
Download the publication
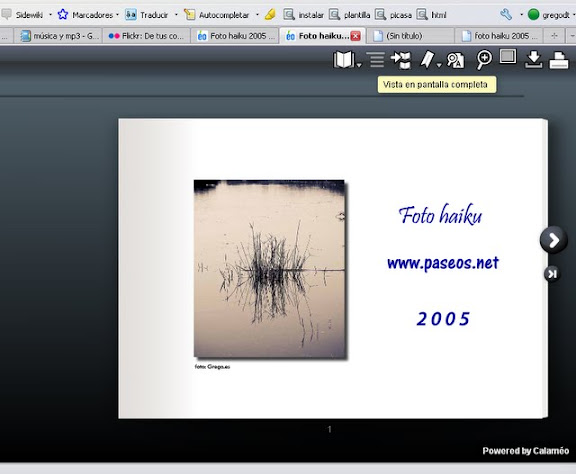(x=533, y=60)
